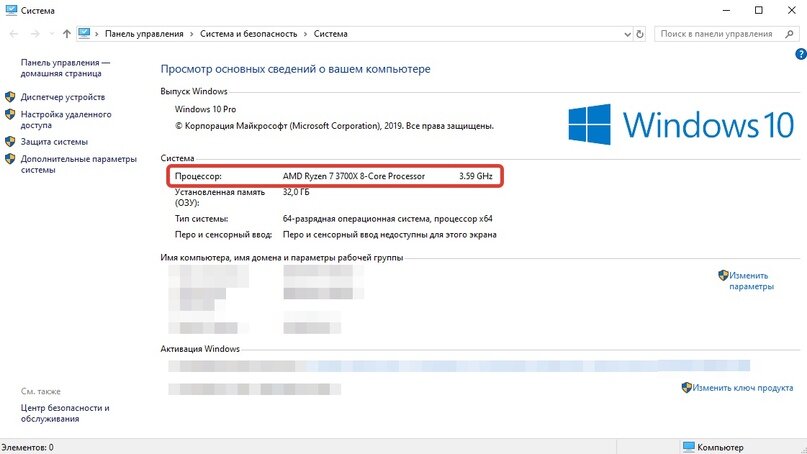Click 'Изменить ключ продукта' link
Viewport: 807px width, 454px height.
[743, 388]
